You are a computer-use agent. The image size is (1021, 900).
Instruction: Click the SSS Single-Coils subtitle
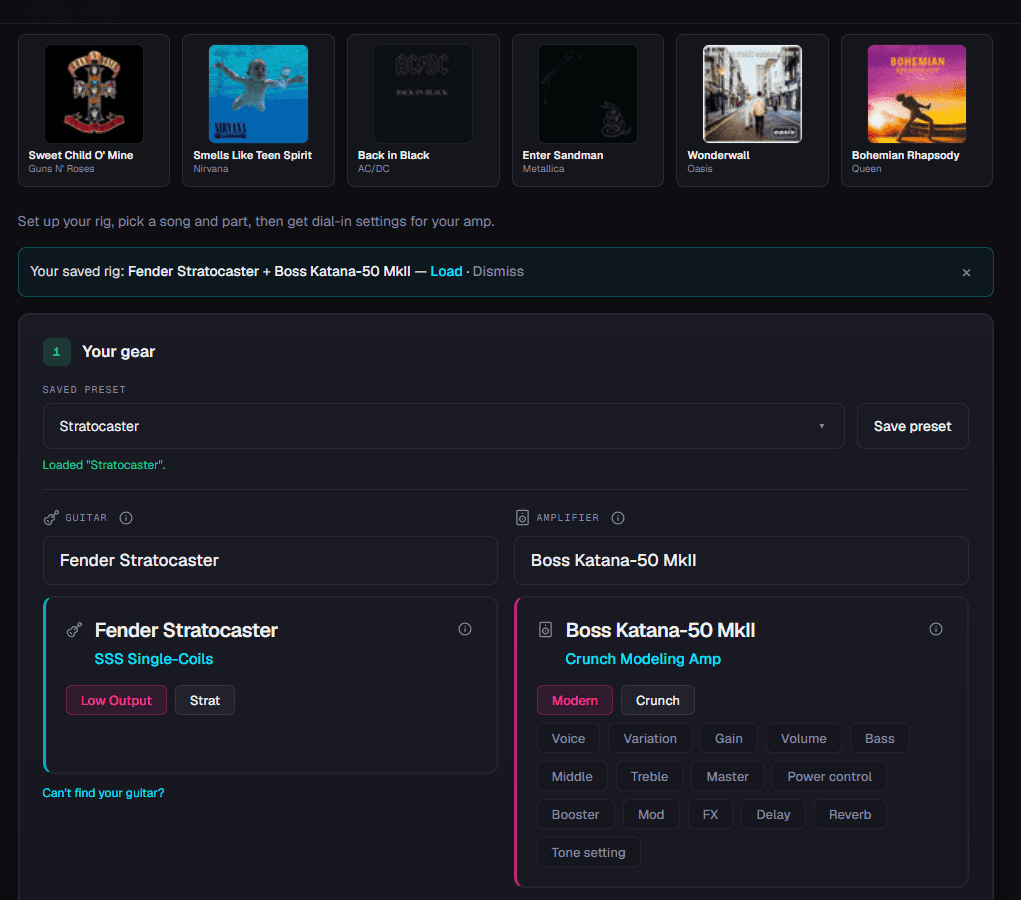pos(154,659)
